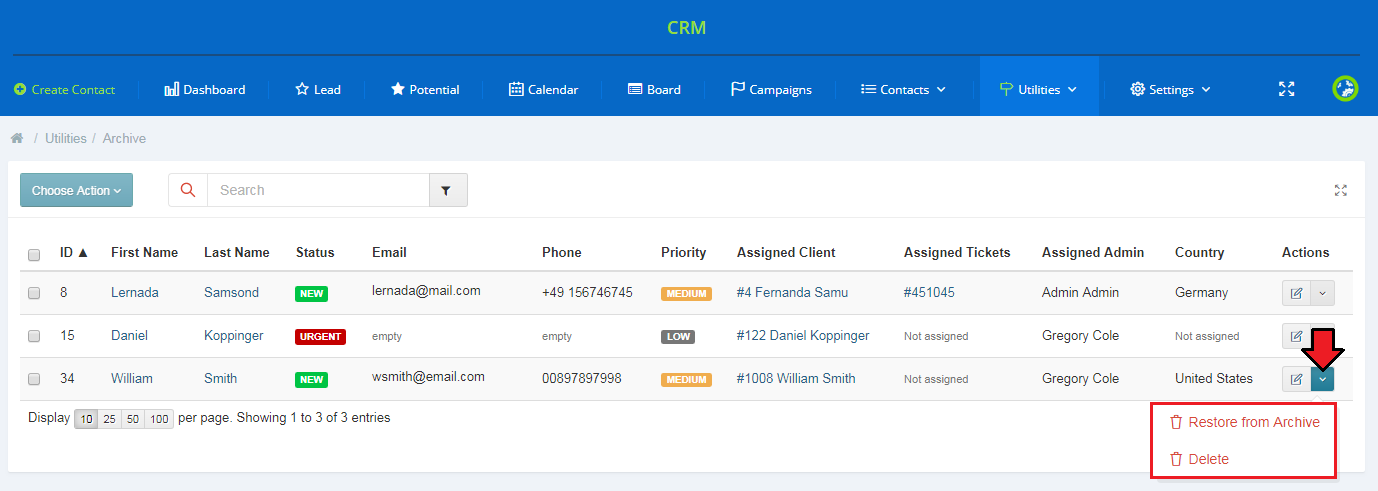Sort by First Name column
This screenshot has height=491, width=1378.
144,252
